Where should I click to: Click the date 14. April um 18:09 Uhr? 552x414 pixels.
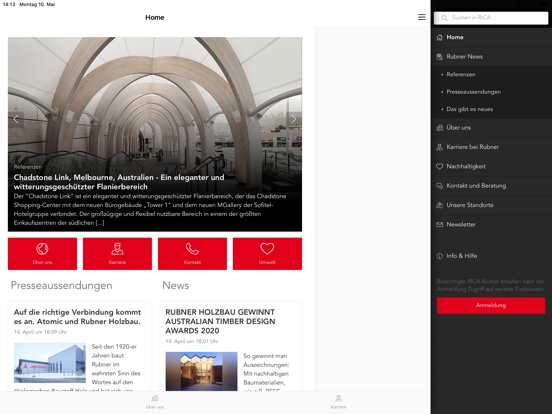tap(40, 332)
